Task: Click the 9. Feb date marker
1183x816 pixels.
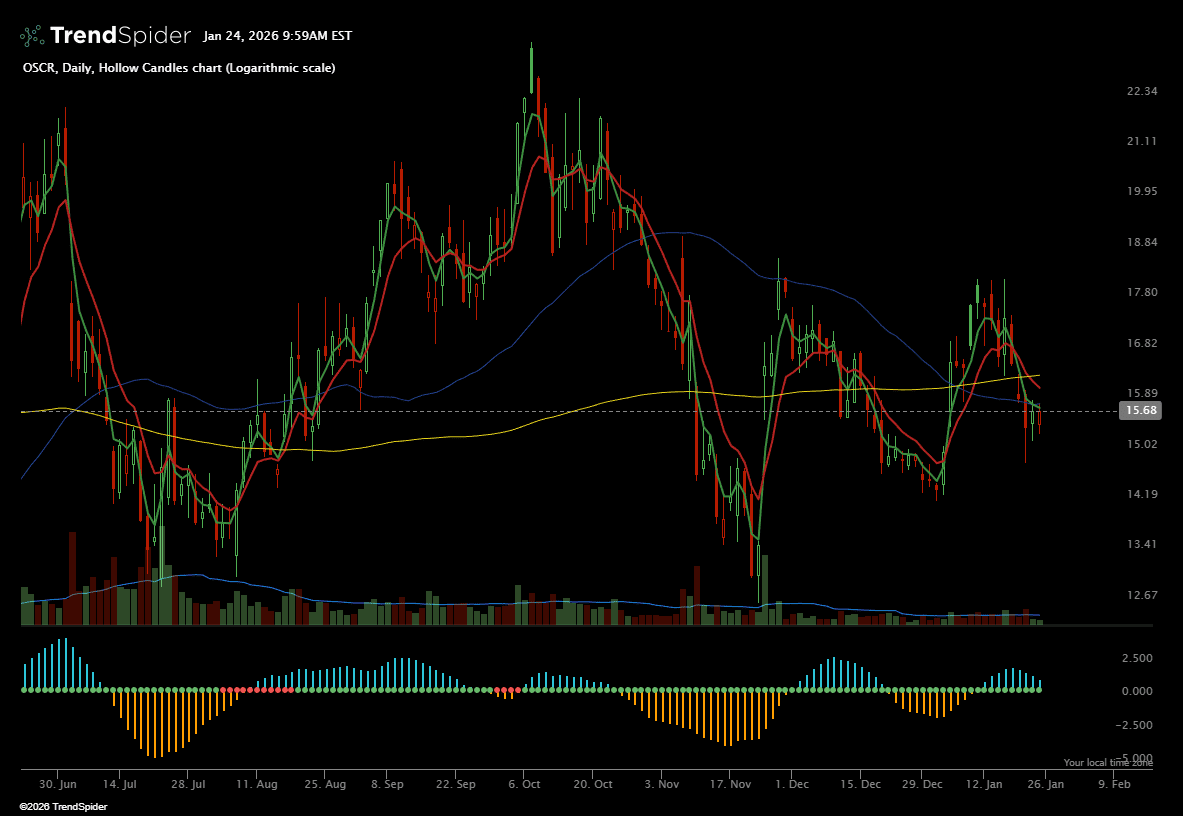Action: point(1114,785)
